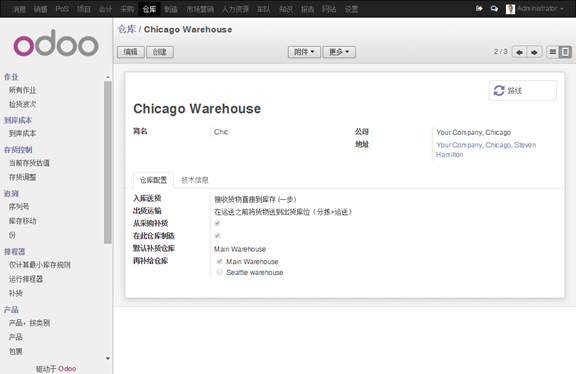Open the 消息 menu

[19, 9]
